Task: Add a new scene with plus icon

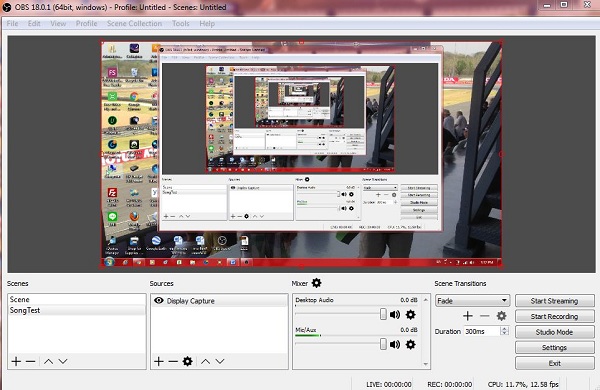Action: pyautogui.click(x=16, y=361)
